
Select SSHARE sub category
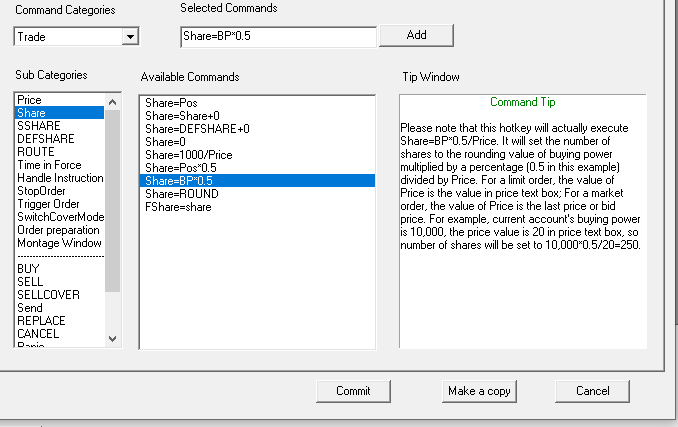(38, 126)
